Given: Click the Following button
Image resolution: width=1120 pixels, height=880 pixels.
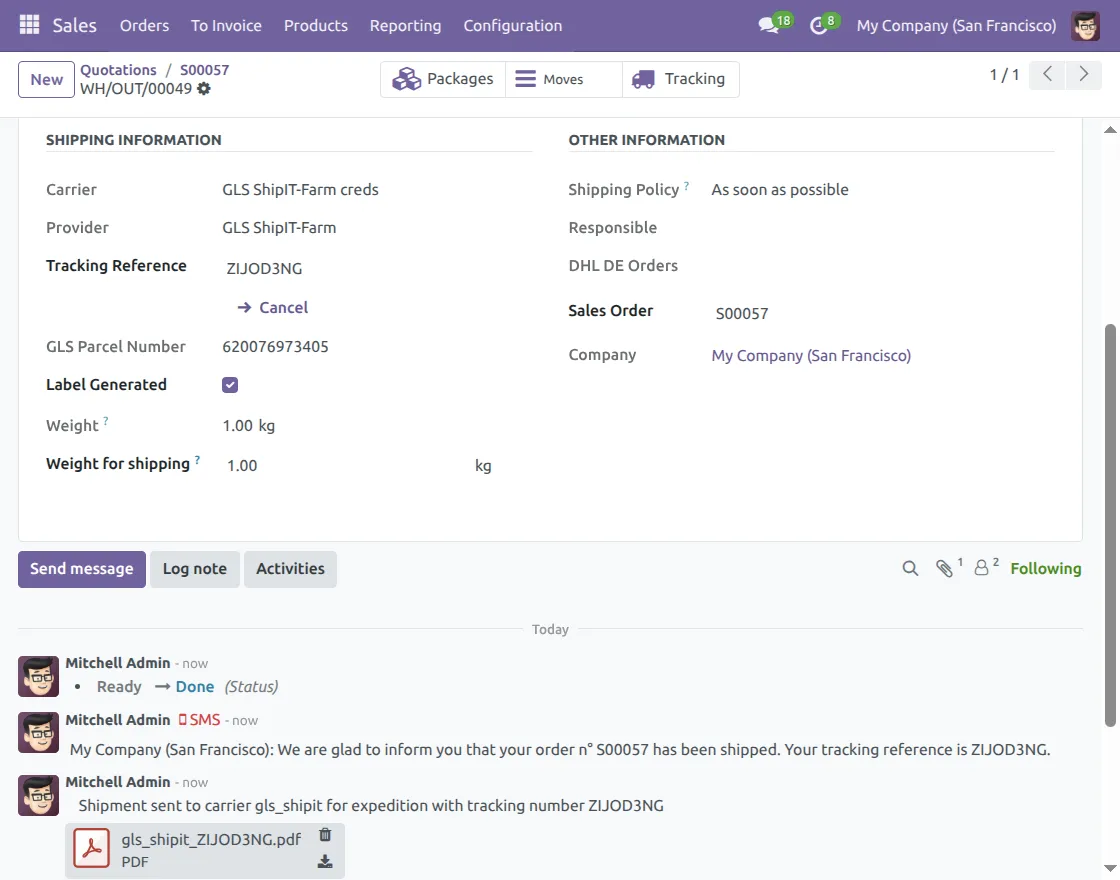Looking at the screenshot, I should pos(1046,569).
